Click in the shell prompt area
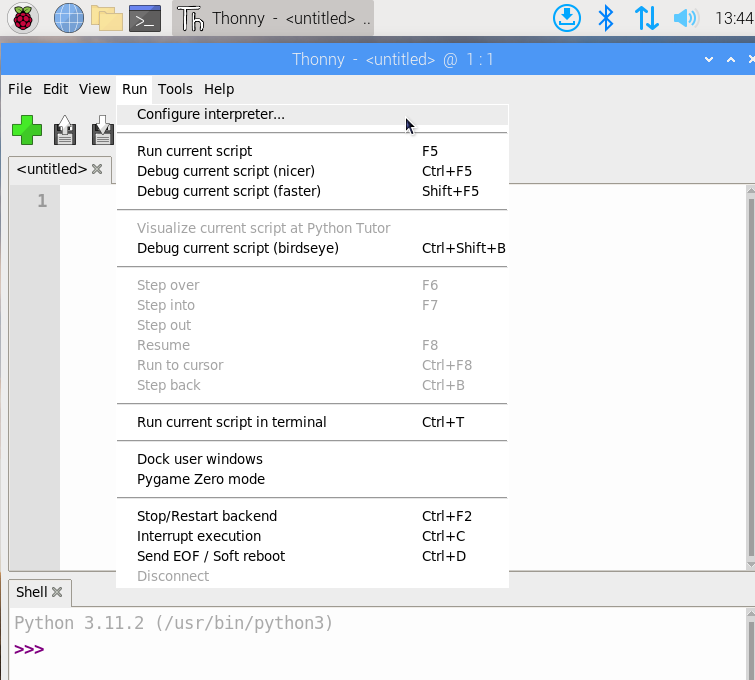Viewport: 755px width, 680px height. [x=376, y=649]
